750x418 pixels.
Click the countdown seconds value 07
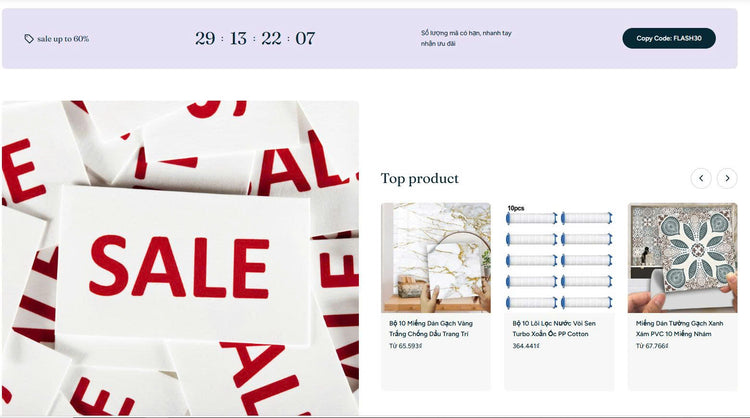point(305,38)
